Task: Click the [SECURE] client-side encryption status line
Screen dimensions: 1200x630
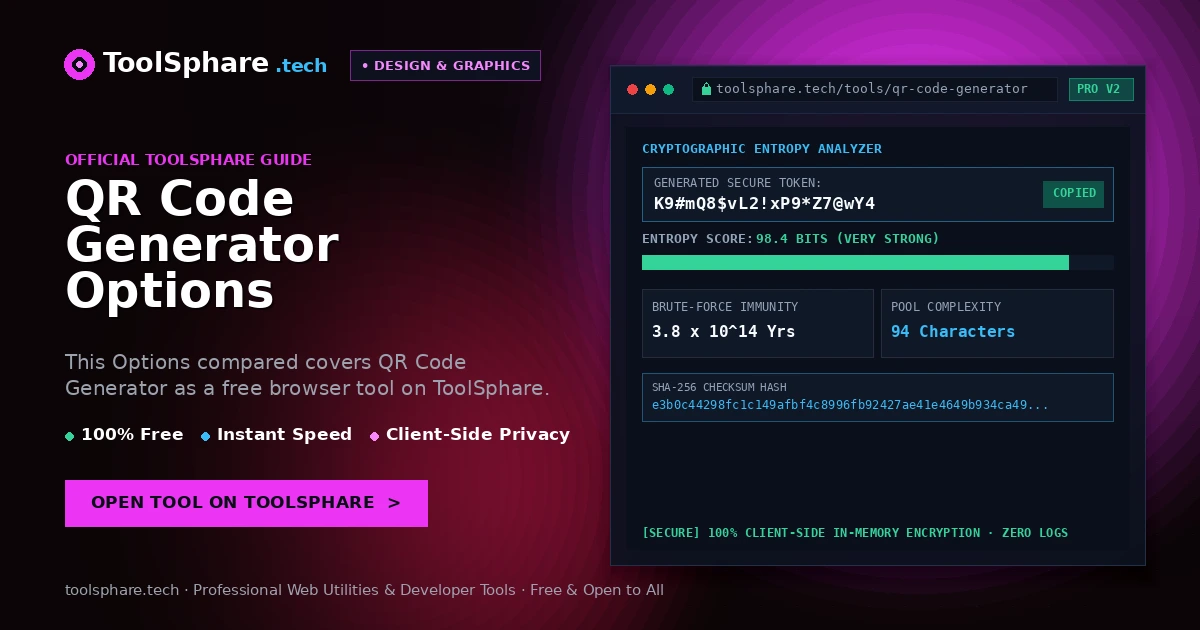Action: pos(855,533)
